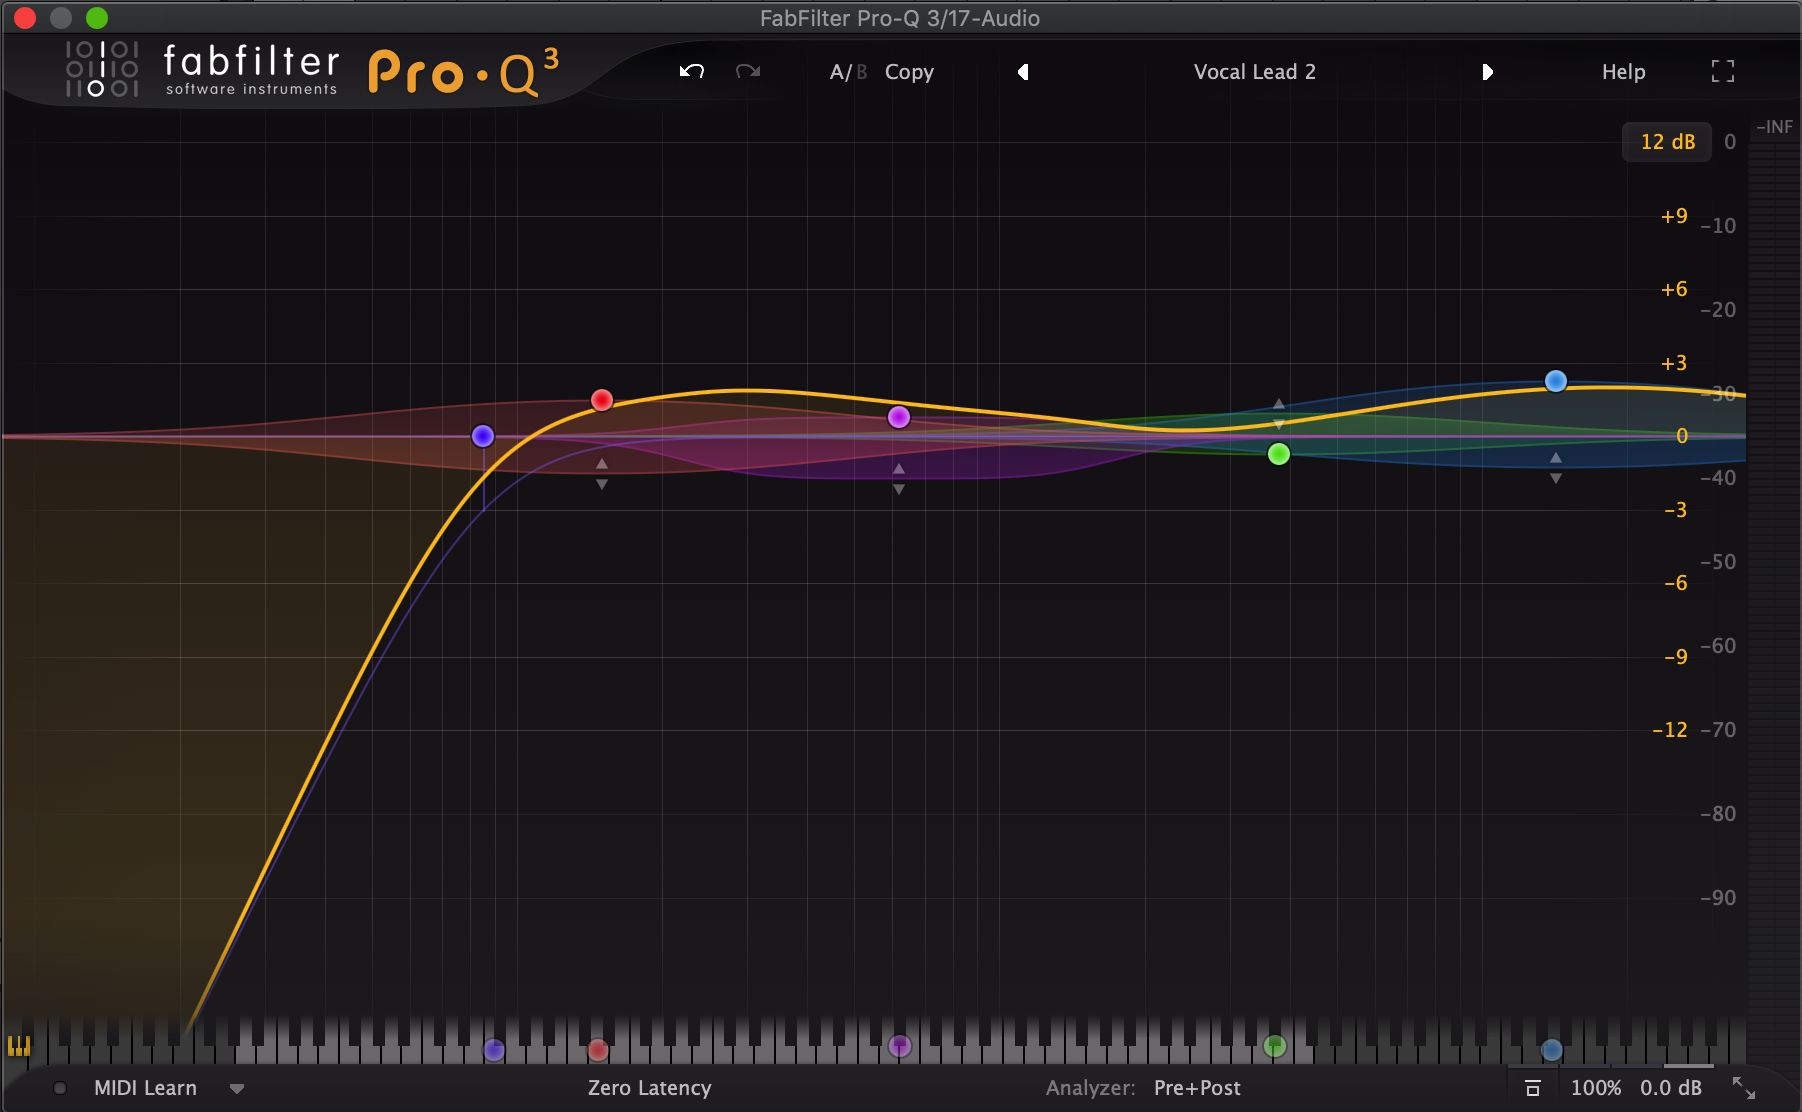Click the violet band dot on piano display
The width and height of the screenshot is (1802, 1112).
(494, 1050)
